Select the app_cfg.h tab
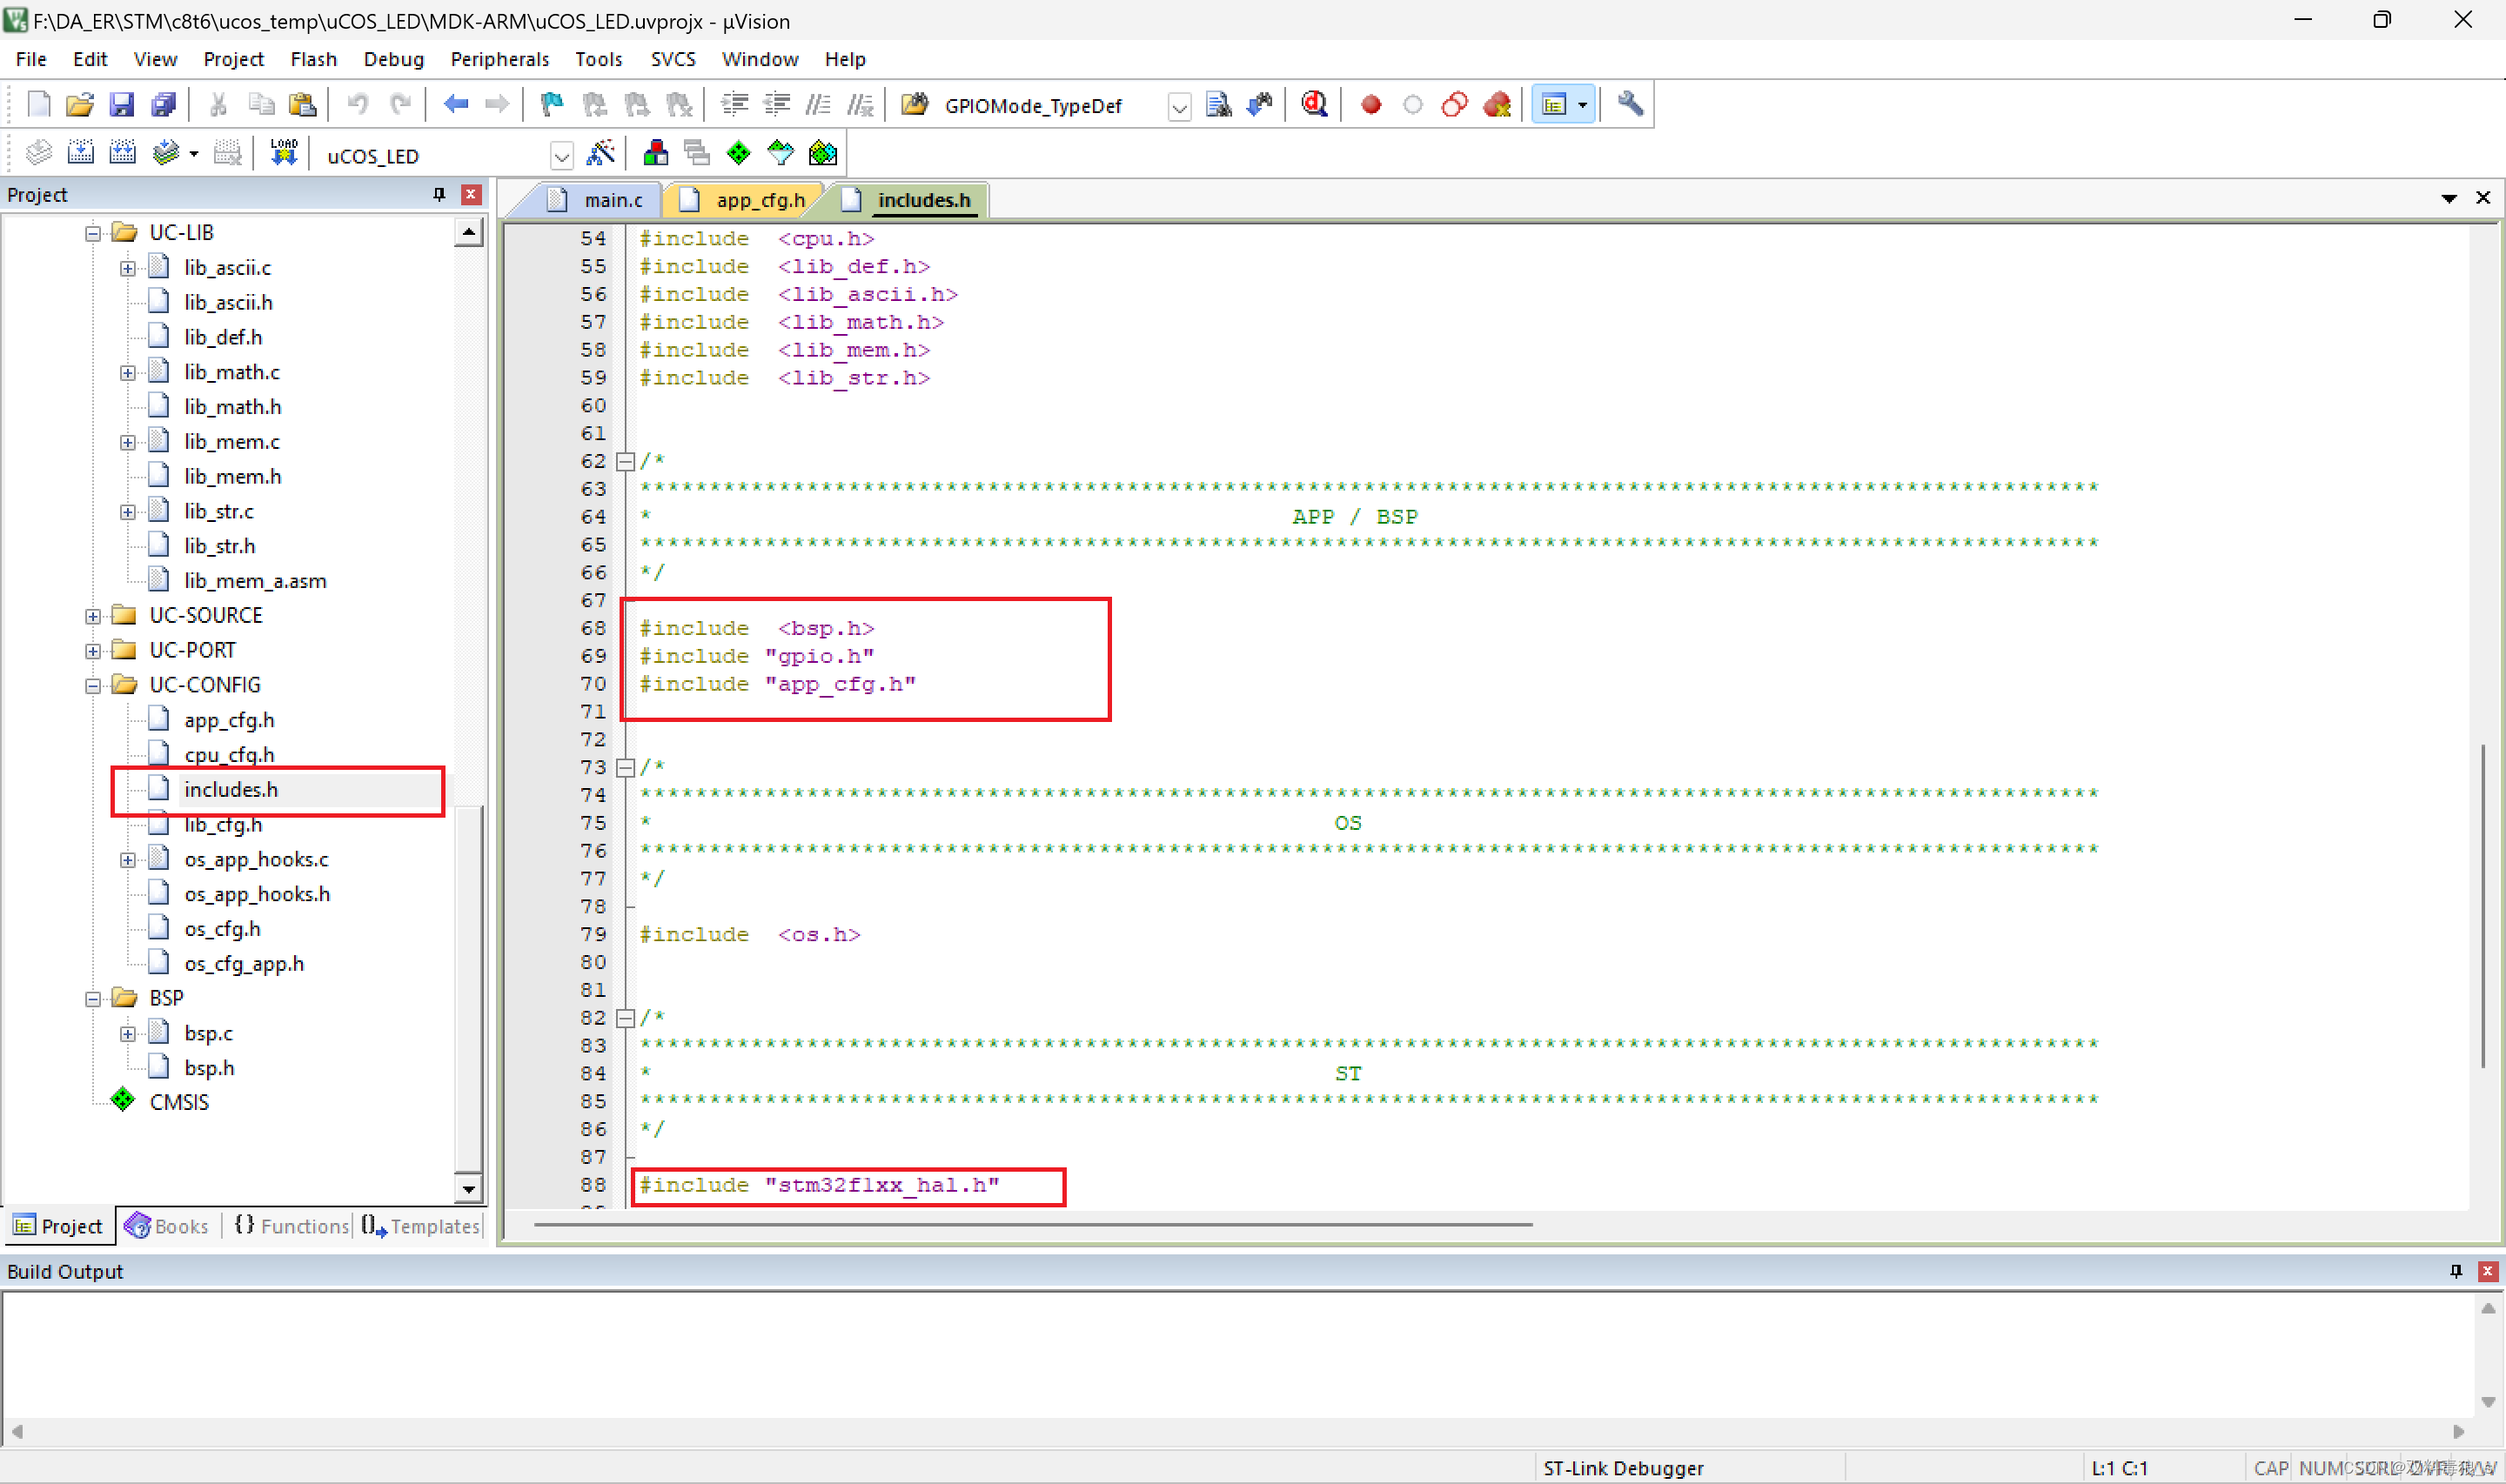This screenshot has height=1484, width=2506. click(746, 197)
